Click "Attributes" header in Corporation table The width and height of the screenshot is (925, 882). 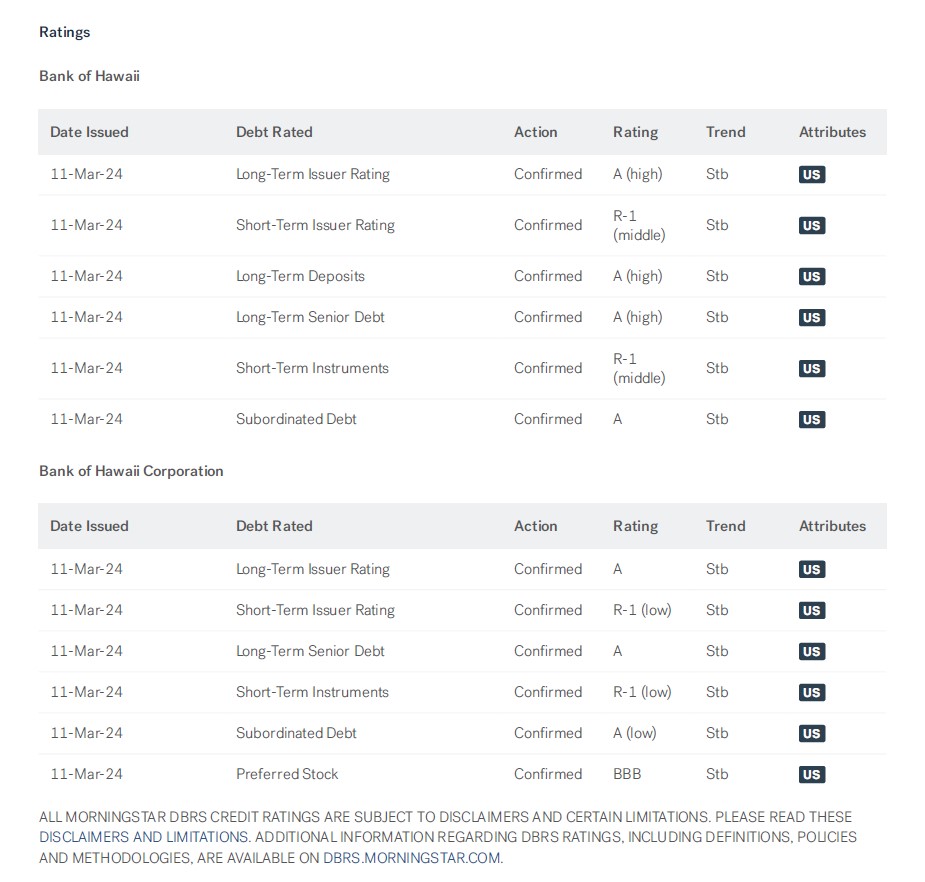pyautogui.click(x=832, y=526)
